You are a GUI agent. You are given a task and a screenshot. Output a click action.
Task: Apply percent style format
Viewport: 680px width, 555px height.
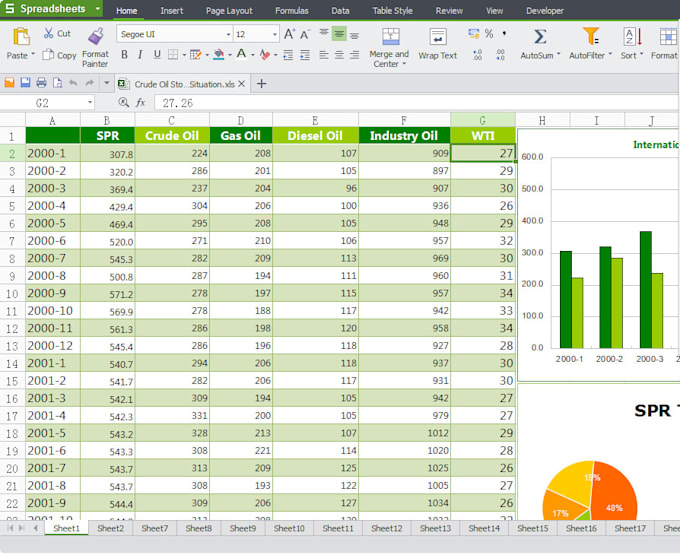click(489, 33)
